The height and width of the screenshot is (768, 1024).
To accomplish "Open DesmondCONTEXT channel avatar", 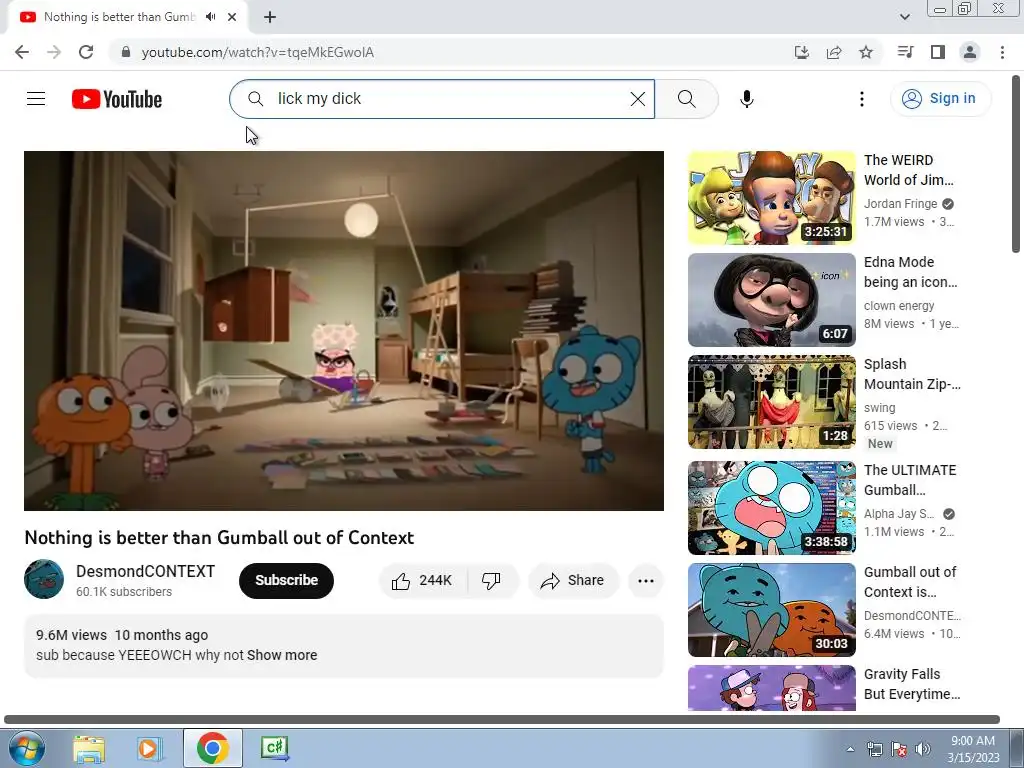I will [44, 579].
